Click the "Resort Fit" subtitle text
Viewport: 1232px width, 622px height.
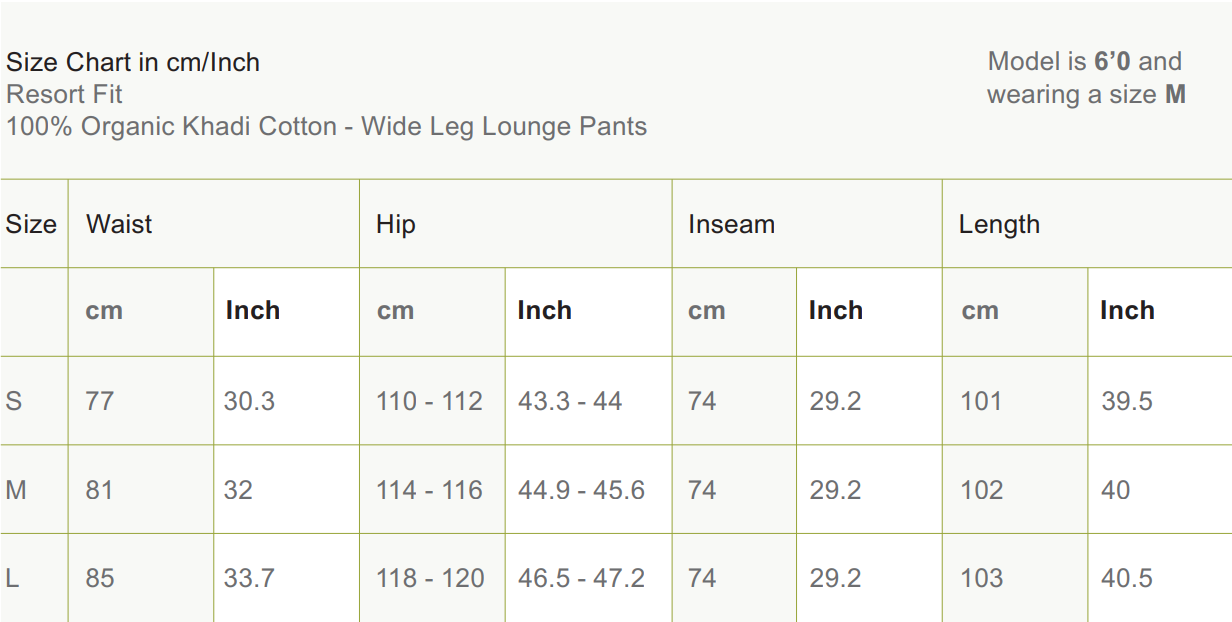coord(65,94)
